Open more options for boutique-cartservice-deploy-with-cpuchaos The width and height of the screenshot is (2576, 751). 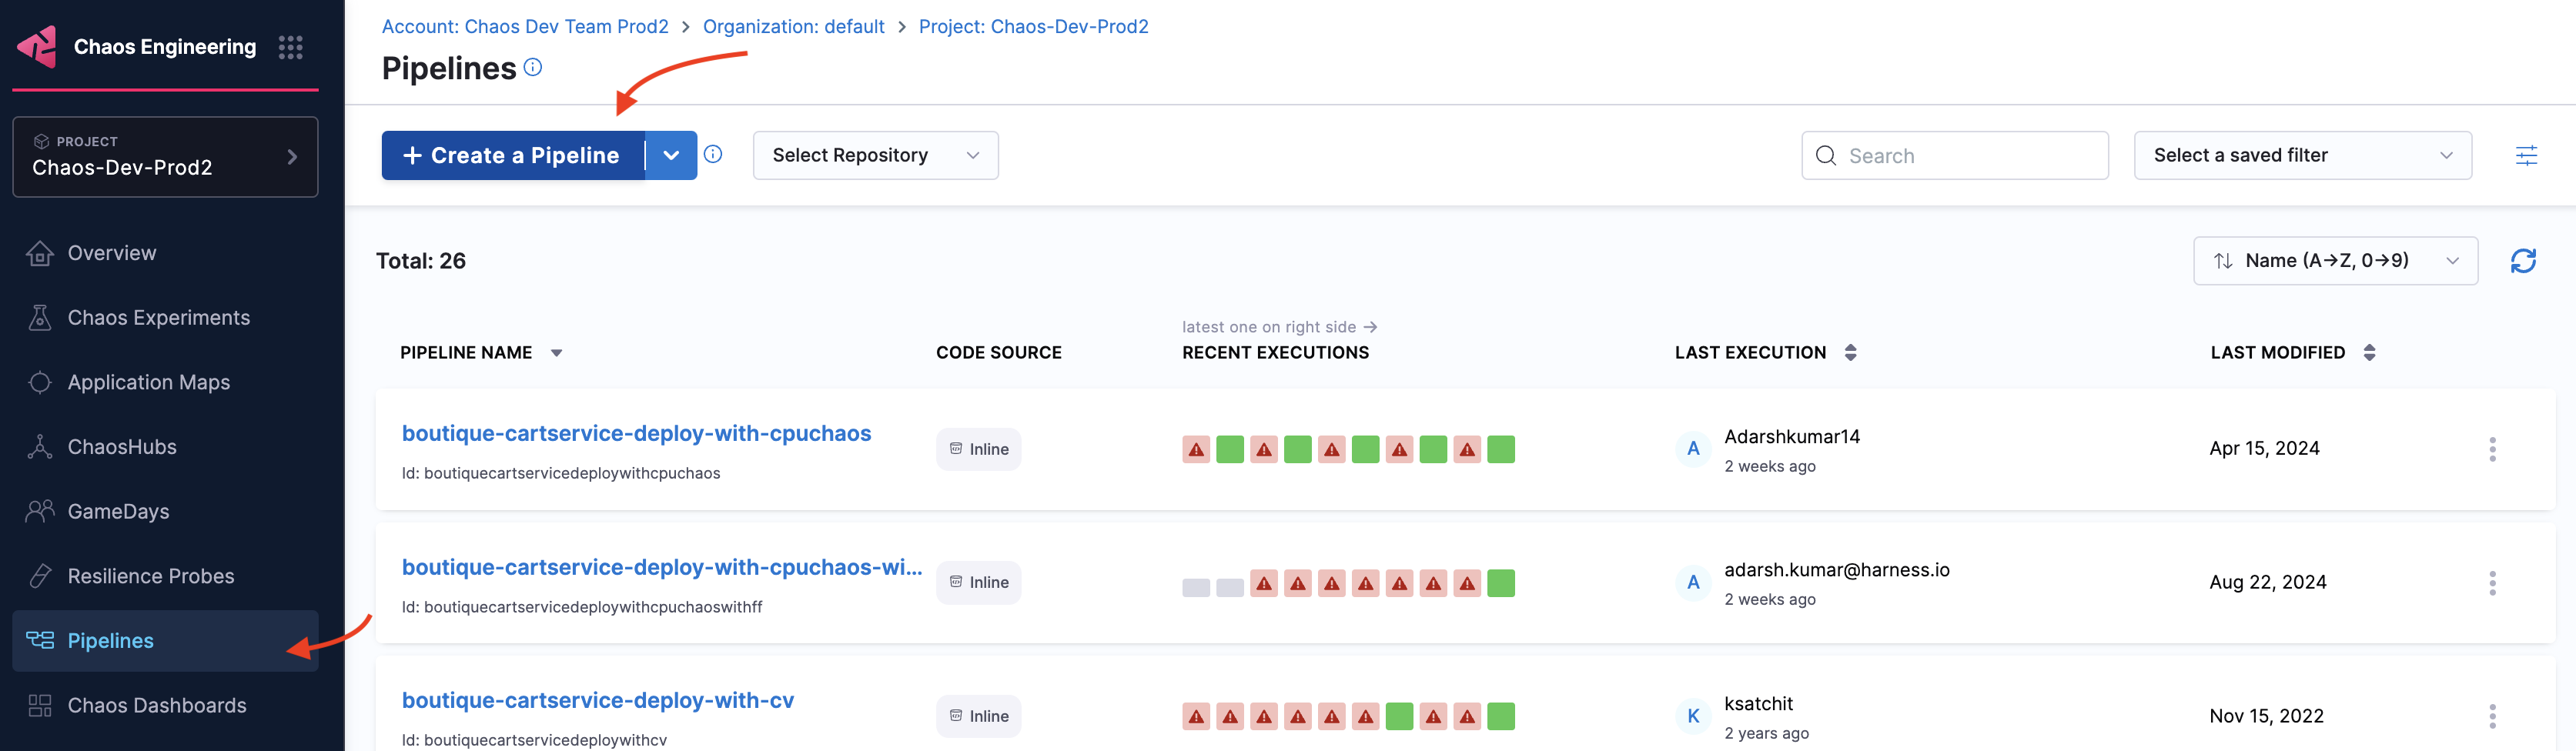tap(2491, 449)
